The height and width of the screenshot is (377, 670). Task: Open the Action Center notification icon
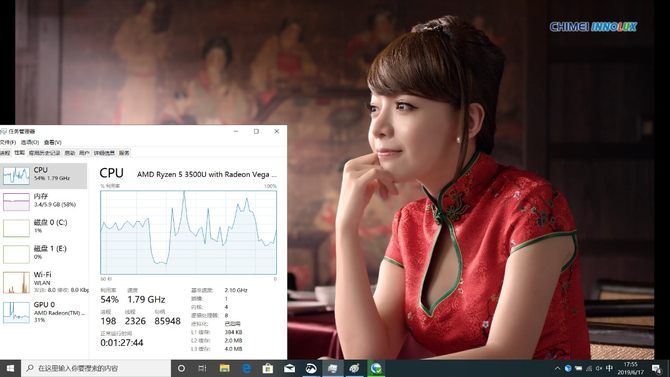657,368
